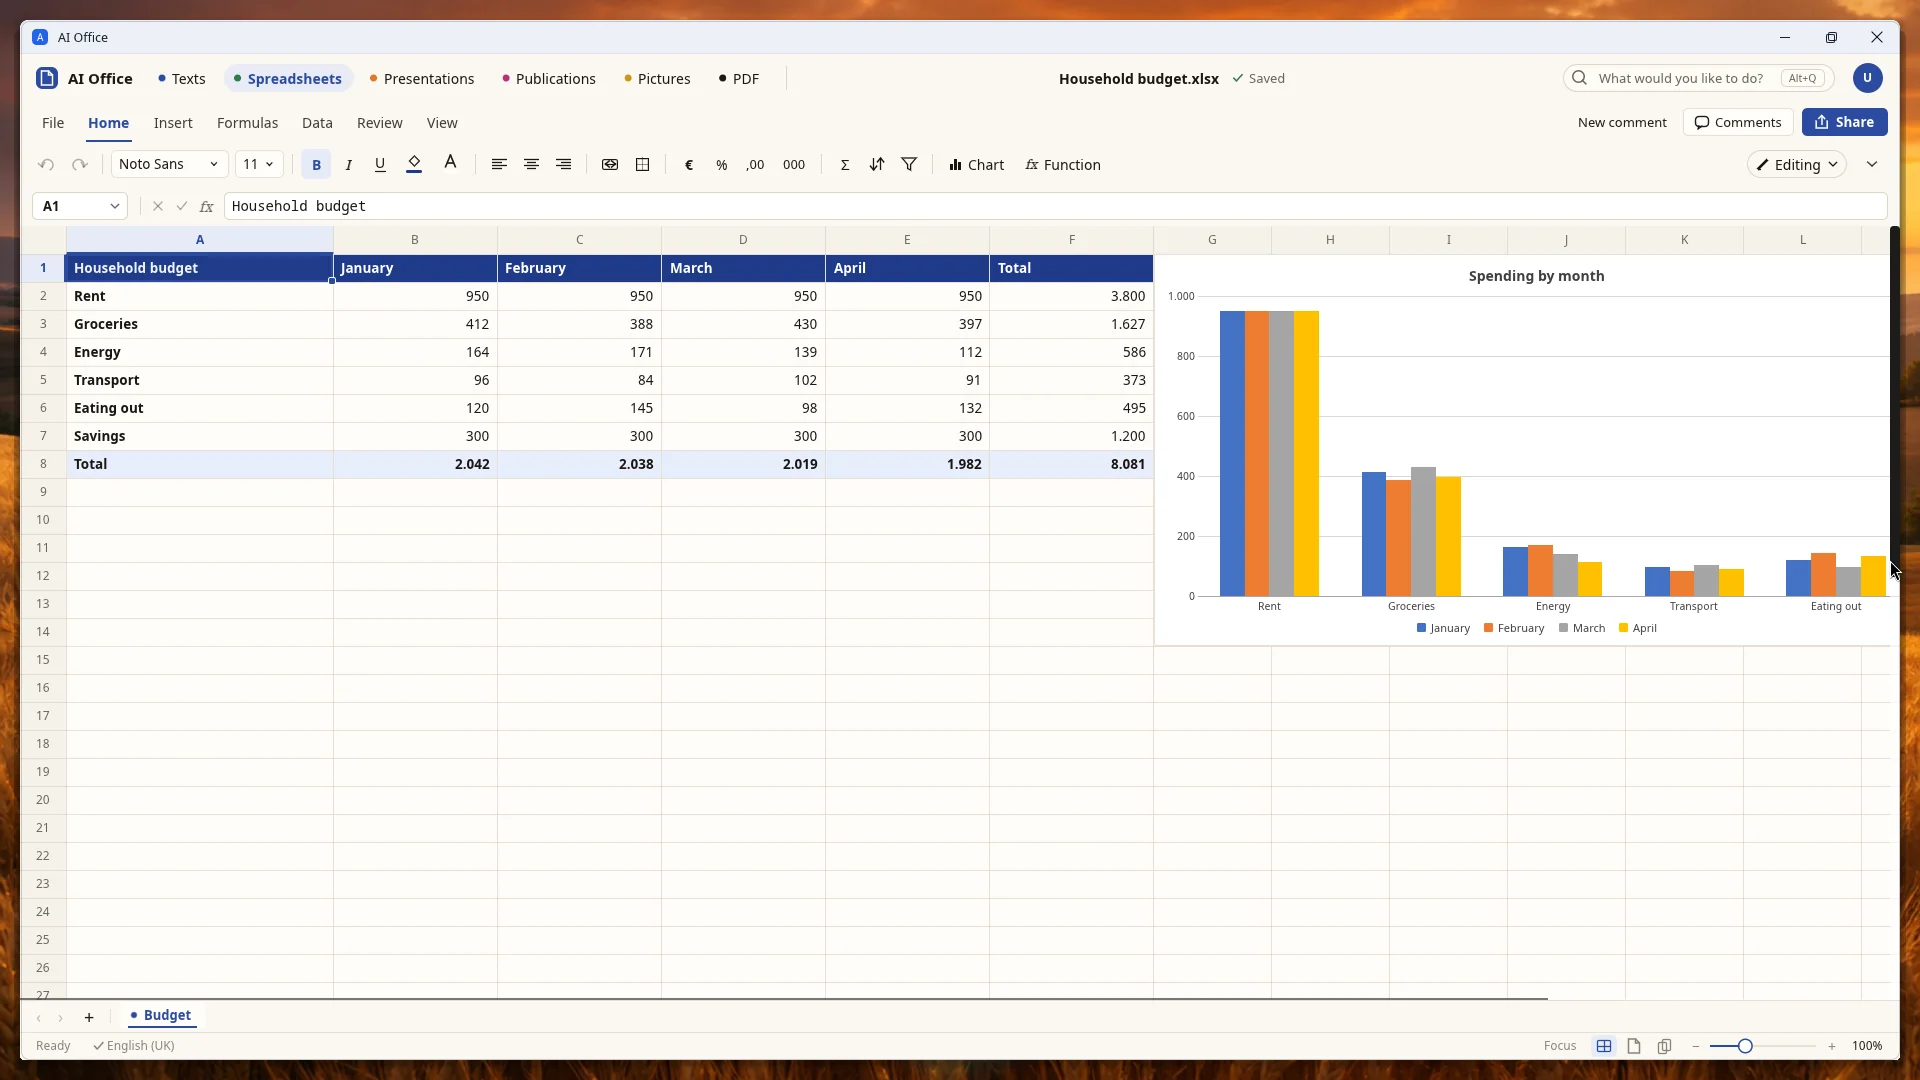This screenshot has height=1080, width=1920.
Task: Align text centre
Action: tap(532, 165)
